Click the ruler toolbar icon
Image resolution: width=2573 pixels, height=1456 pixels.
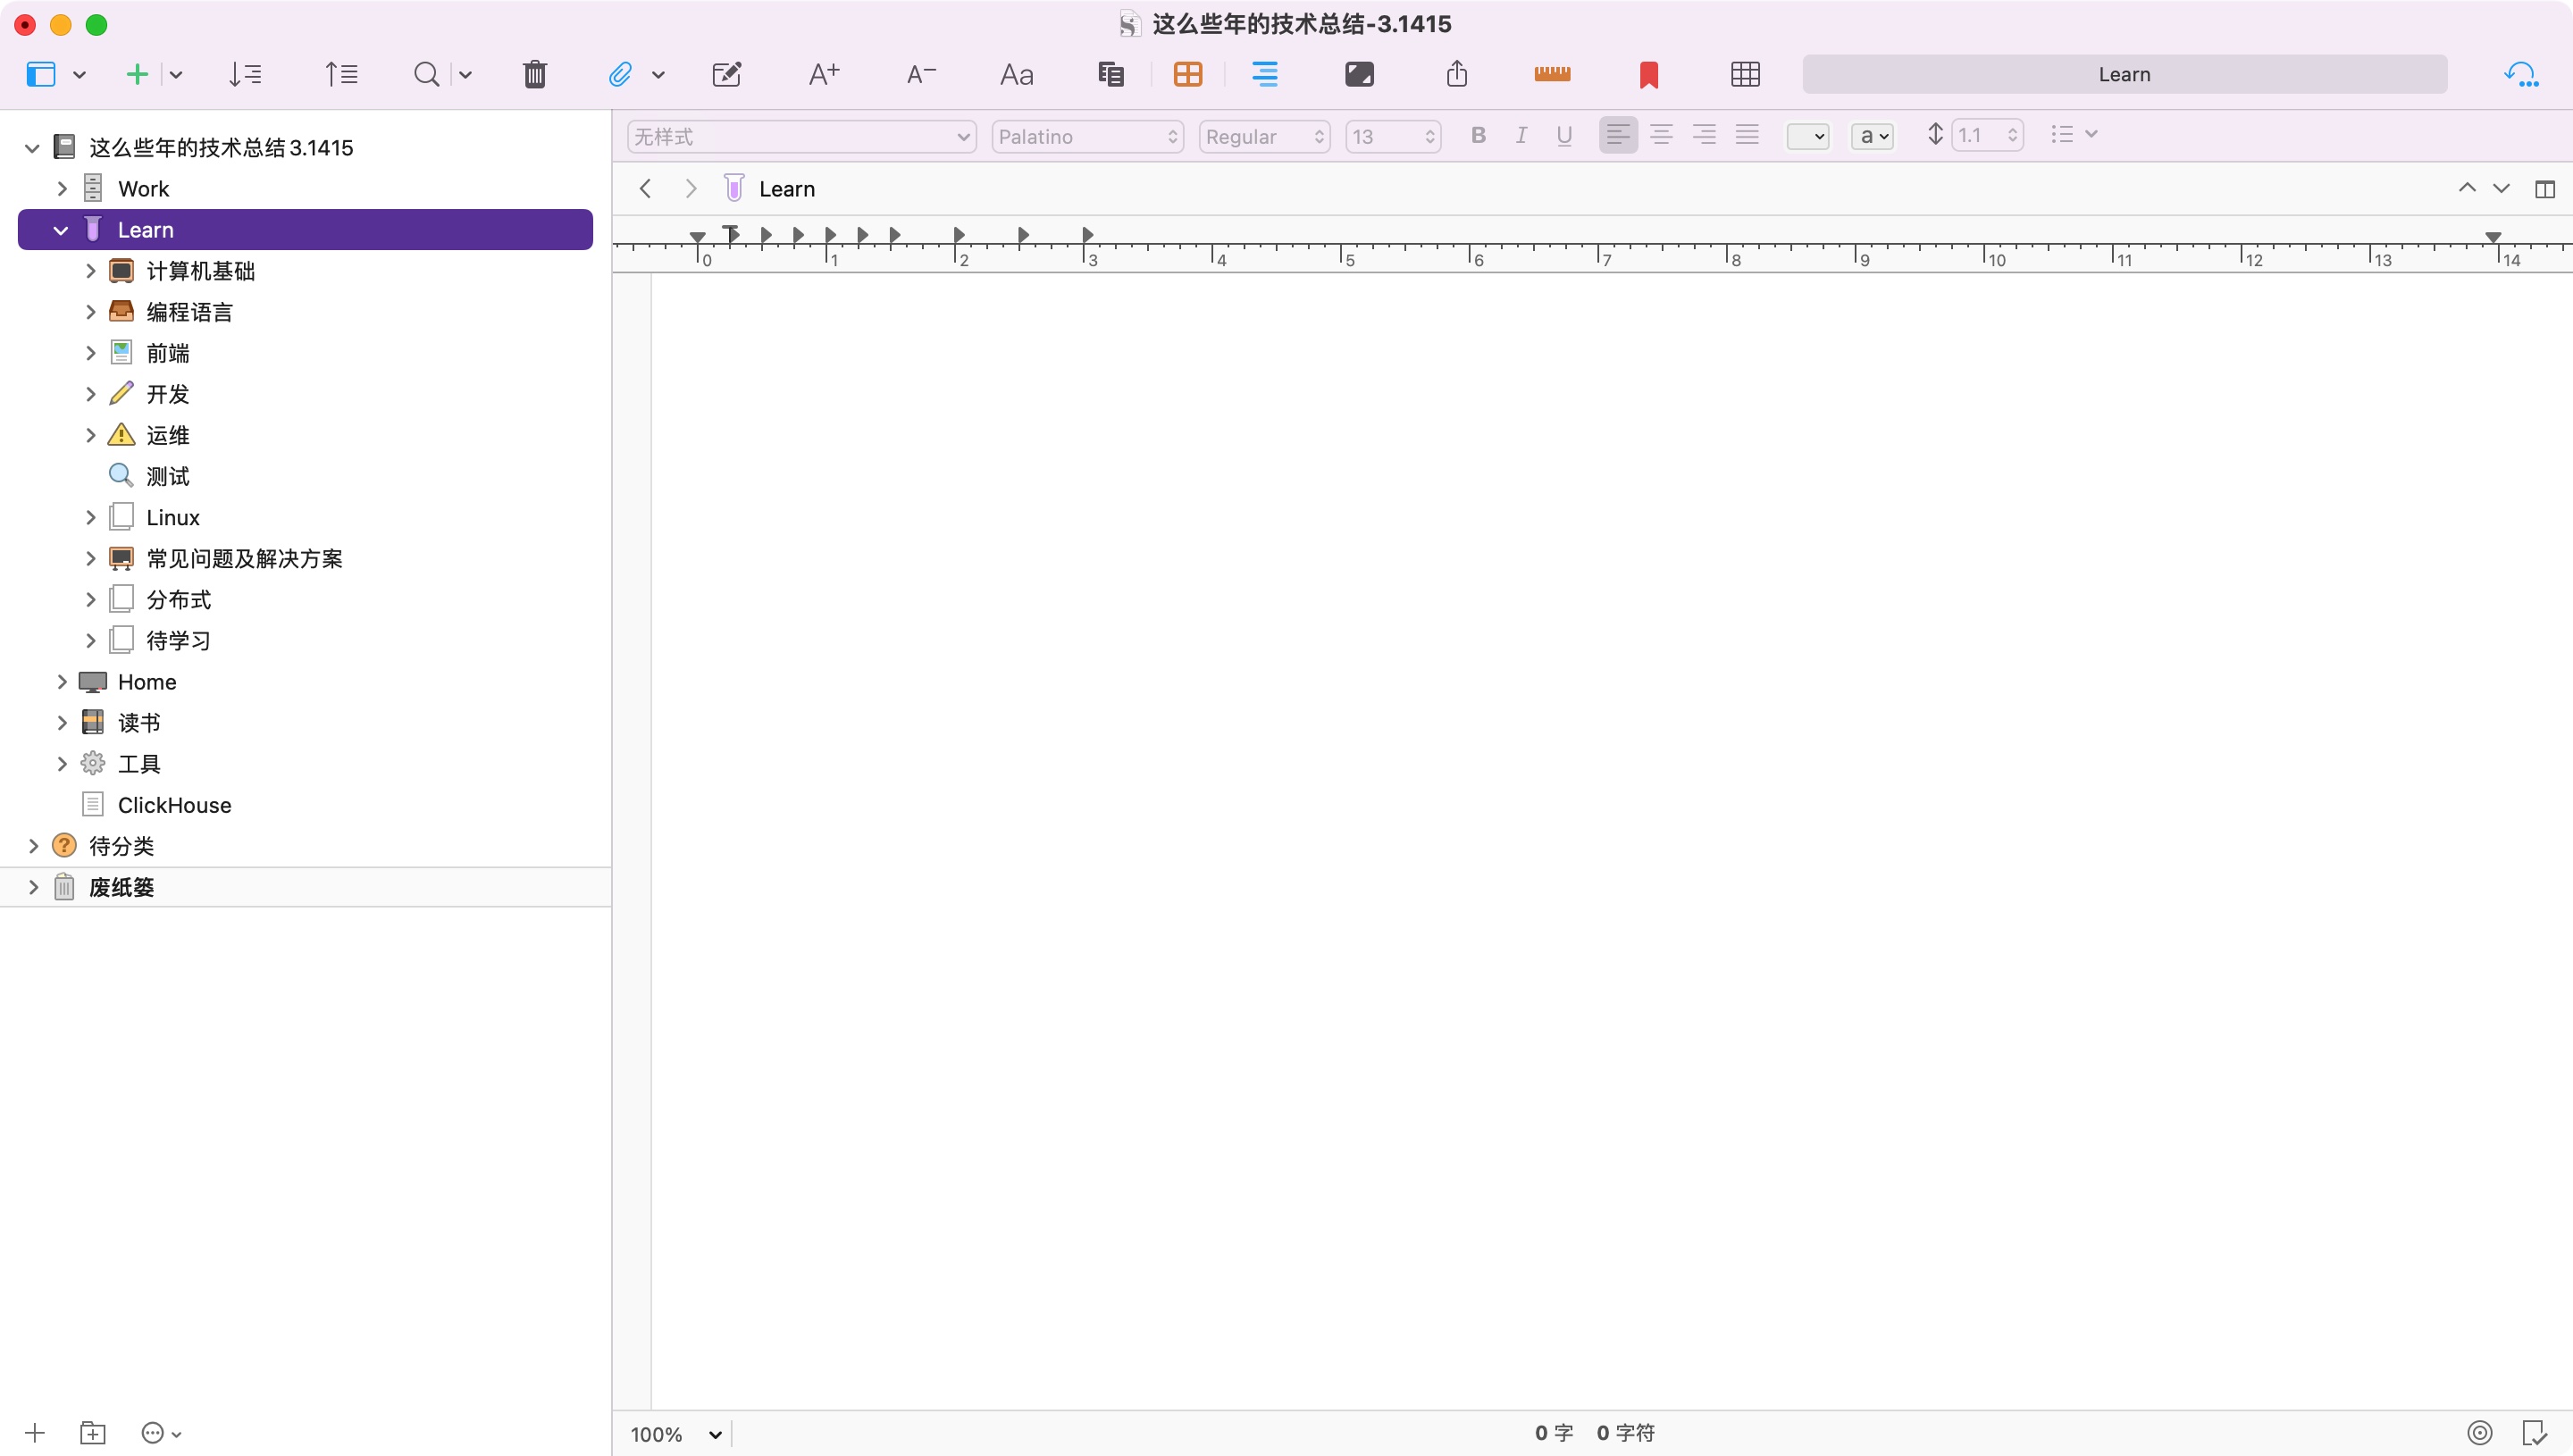click(1552, 74)
